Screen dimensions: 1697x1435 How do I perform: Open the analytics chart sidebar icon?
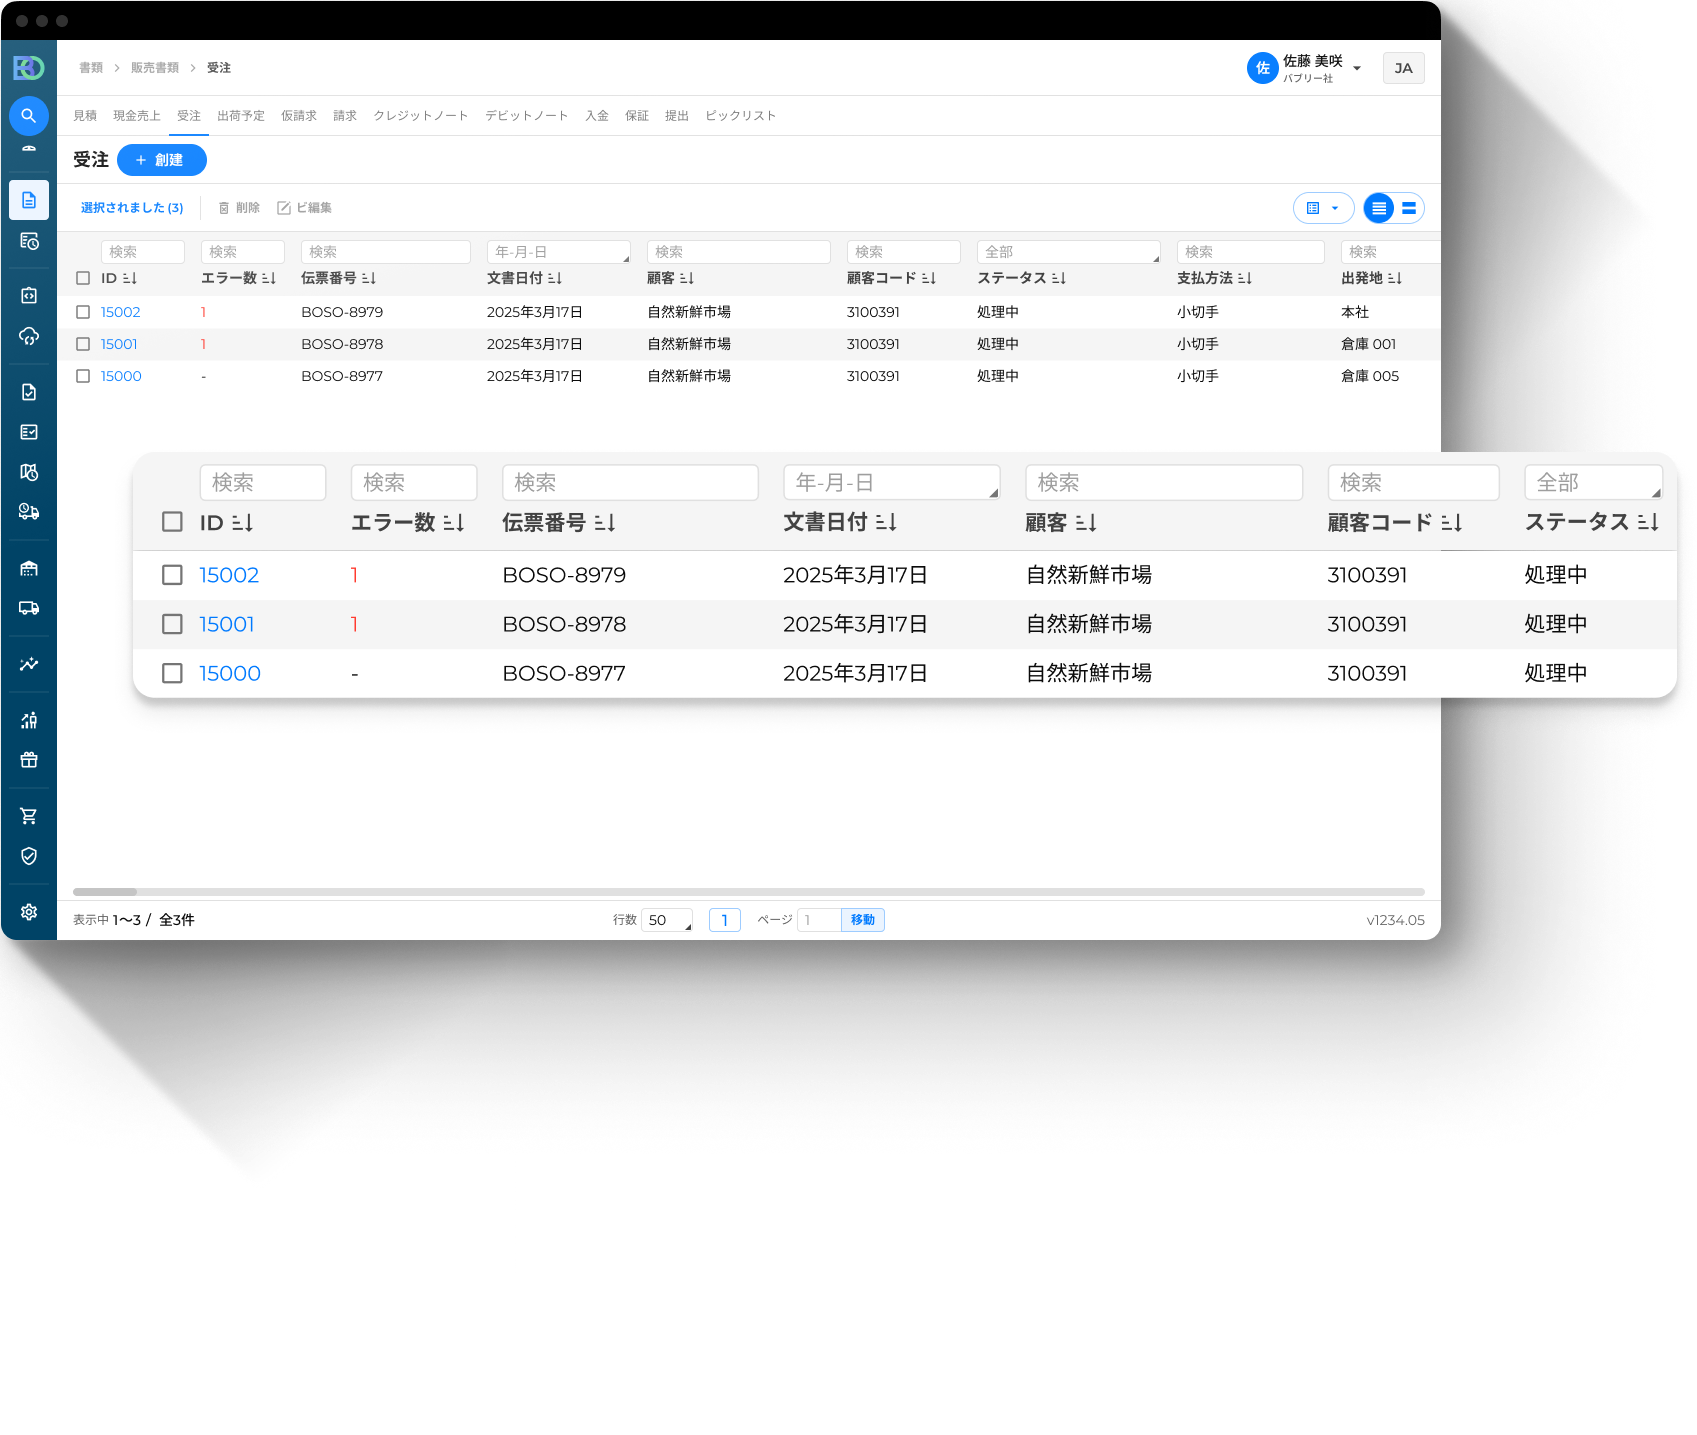[29, 664]
